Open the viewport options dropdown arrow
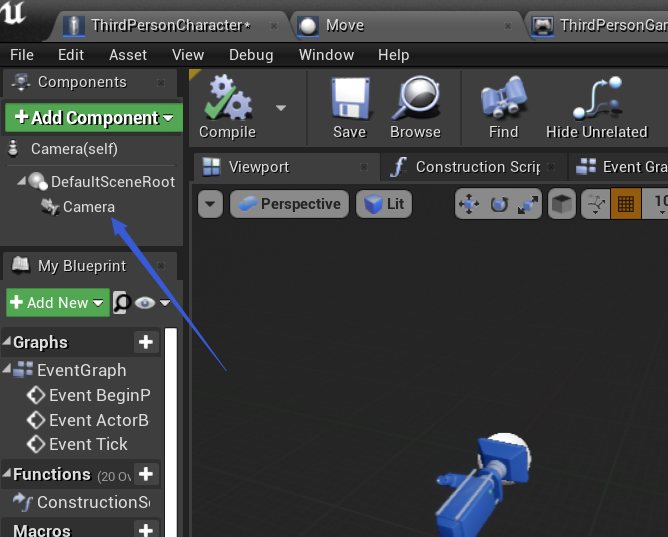Viewport: 668px width, 537px height. (x=210, y=204)
